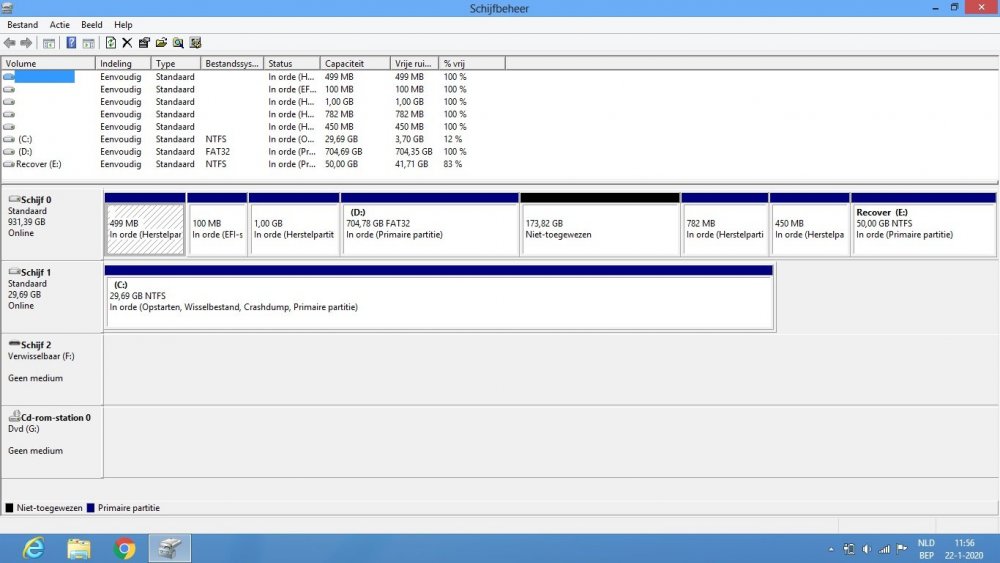Sort list by Bestandssysteem column header
This screenshot has width=1000, height=563.
pos(231,64)
